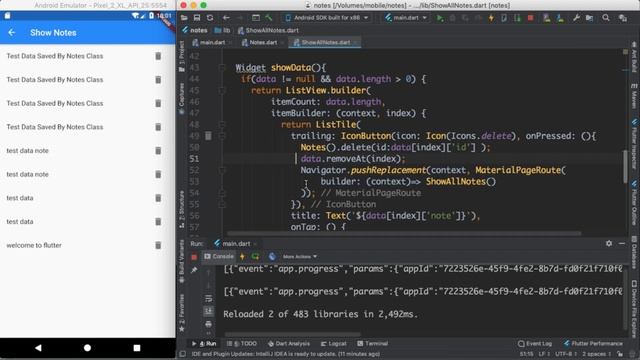Click the print icon in console sidebar
This screenshot has width=640, height=360.
pos(209,324)
